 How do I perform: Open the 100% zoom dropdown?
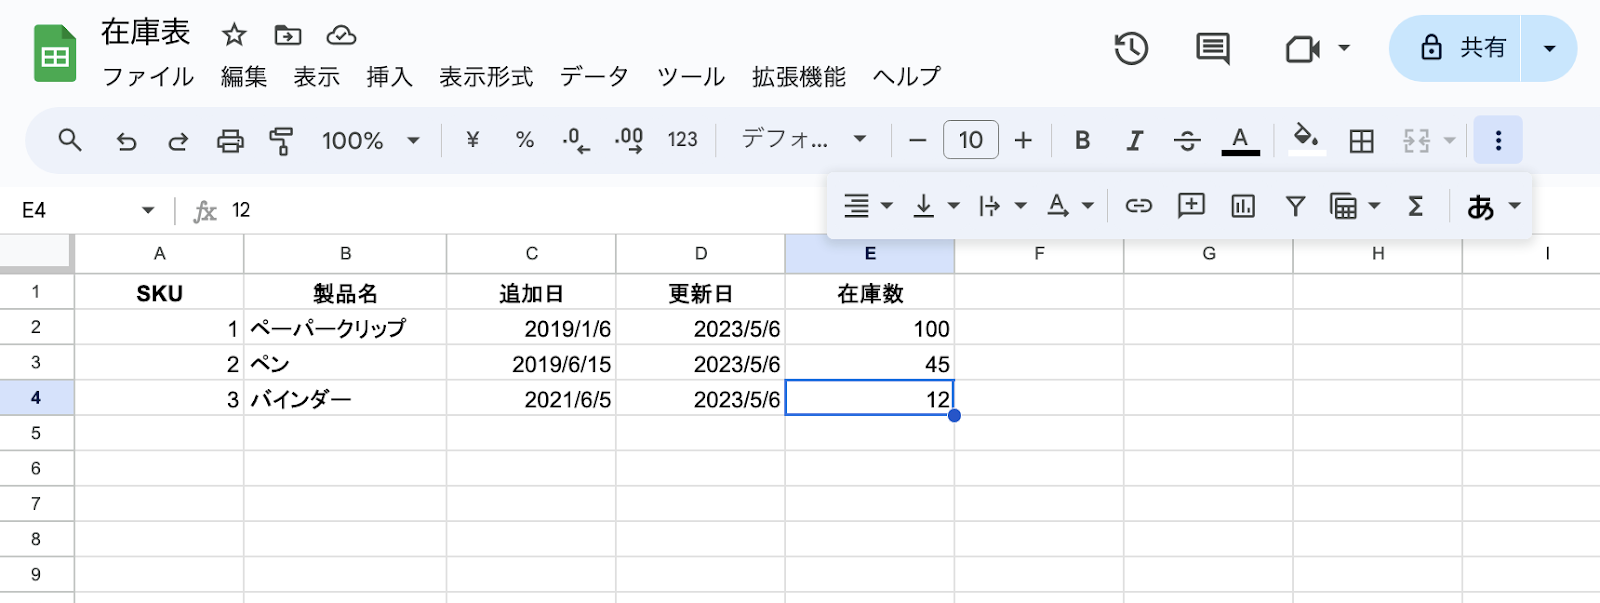click(370, 141)
